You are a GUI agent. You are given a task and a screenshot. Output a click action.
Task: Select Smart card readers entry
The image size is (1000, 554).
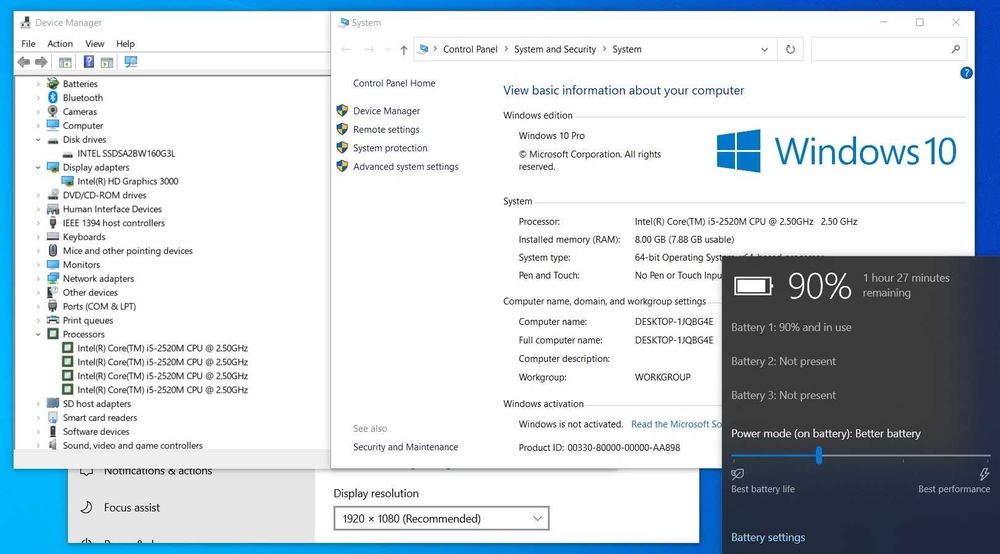[99, 418]
